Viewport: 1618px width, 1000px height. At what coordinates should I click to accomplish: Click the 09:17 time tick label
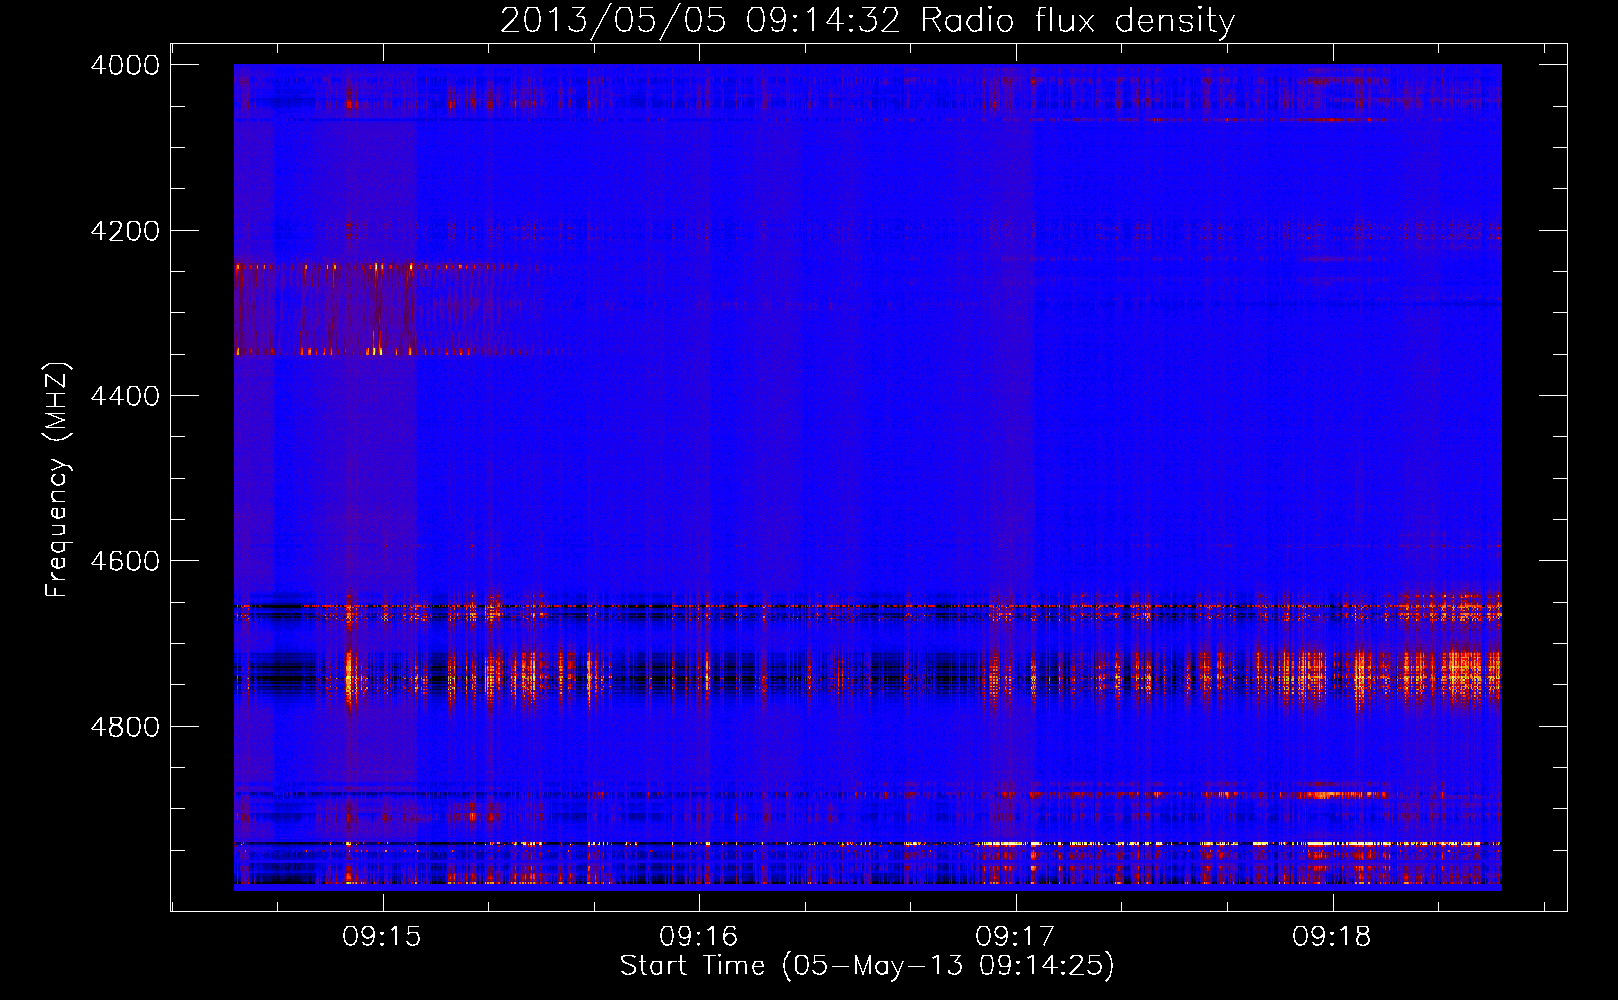1015,937
